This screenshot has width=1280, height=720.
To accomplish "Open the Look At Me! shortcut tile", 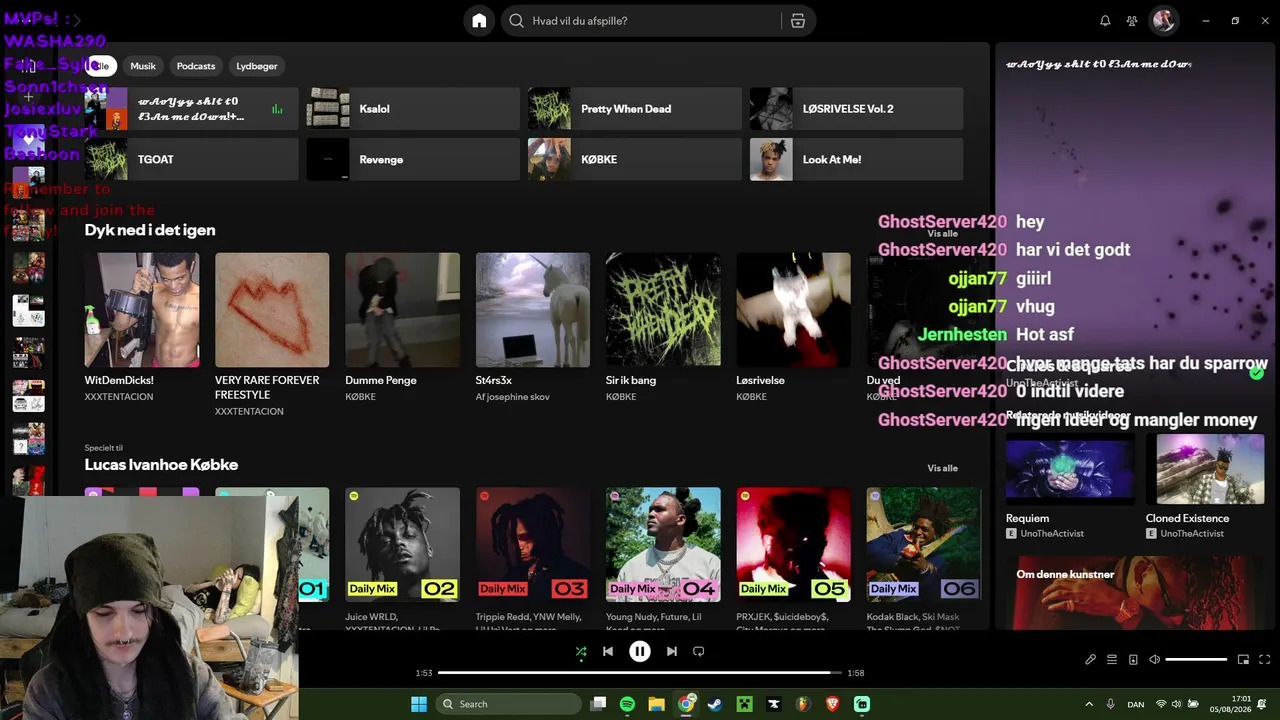I will click(x=856, y=160).
